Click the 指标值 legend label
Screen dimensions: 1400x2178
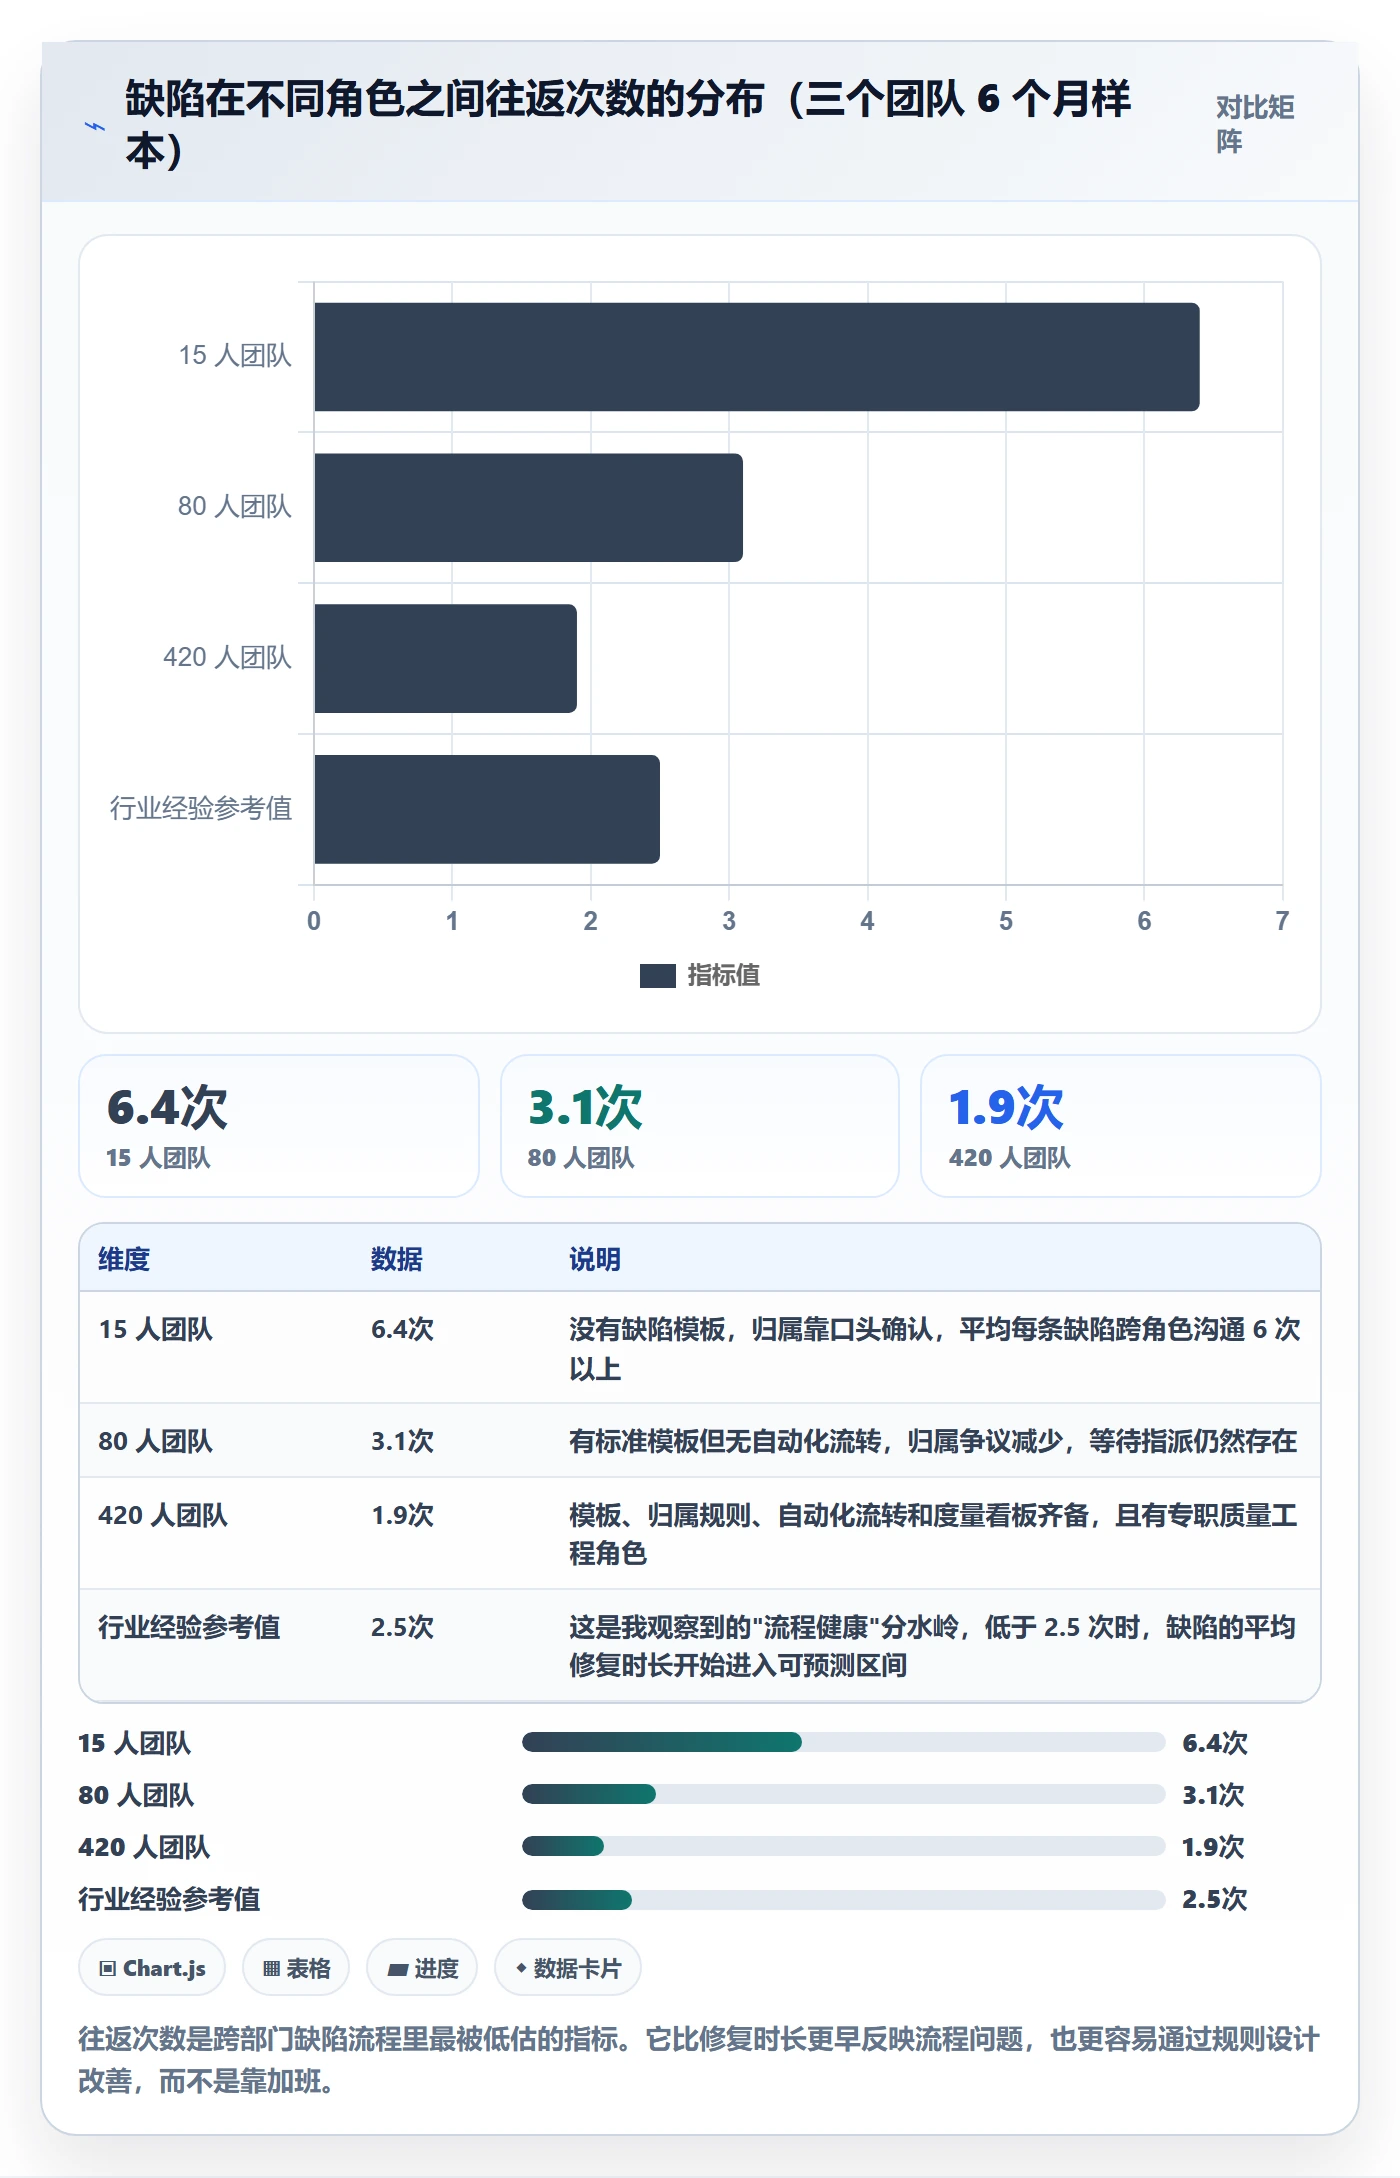tap(724, 975)
